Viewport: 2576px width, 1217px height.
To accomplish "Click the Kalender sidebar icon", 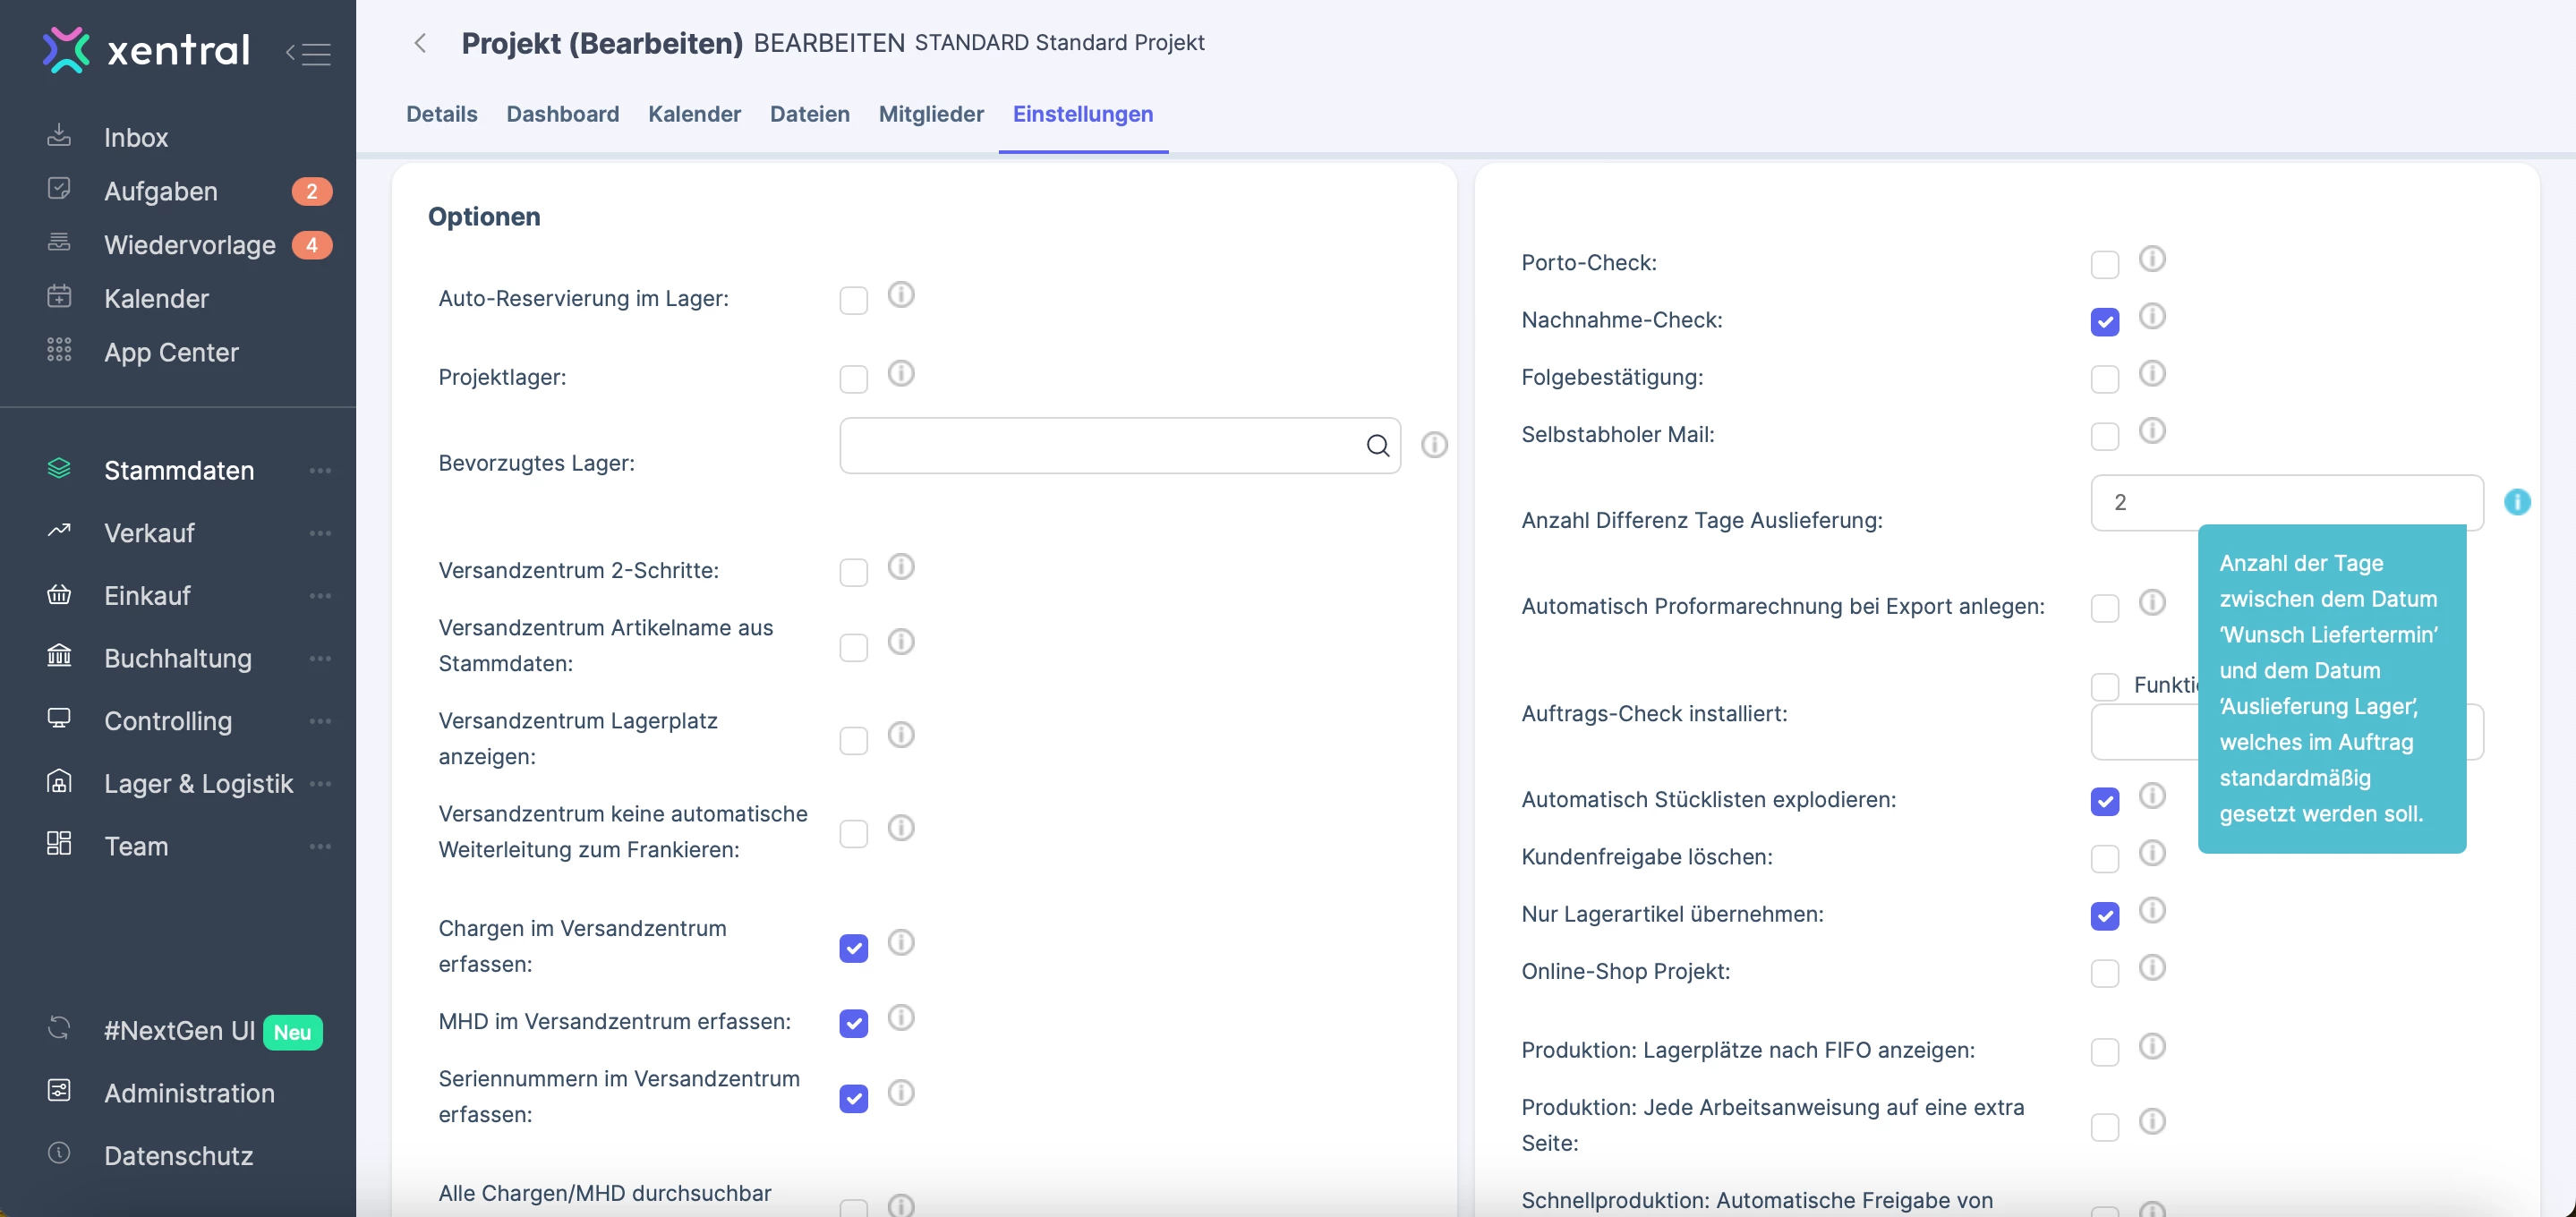I will pos(59,297).
